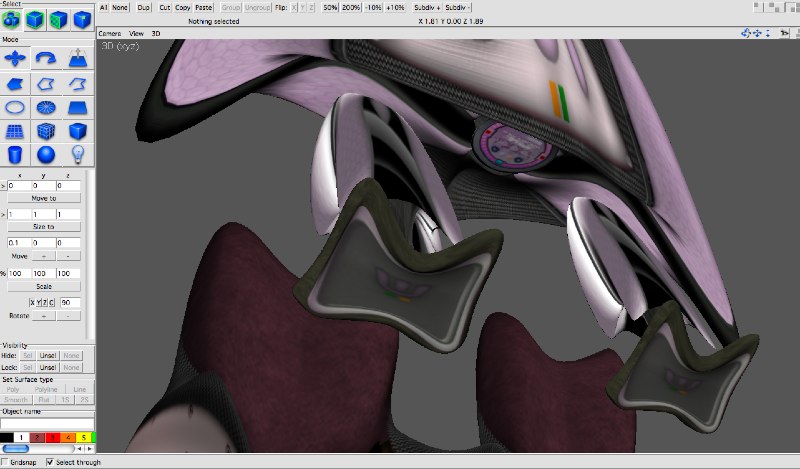Select the open Line tool
Screen dimensions: 800x469
[78, 84]
